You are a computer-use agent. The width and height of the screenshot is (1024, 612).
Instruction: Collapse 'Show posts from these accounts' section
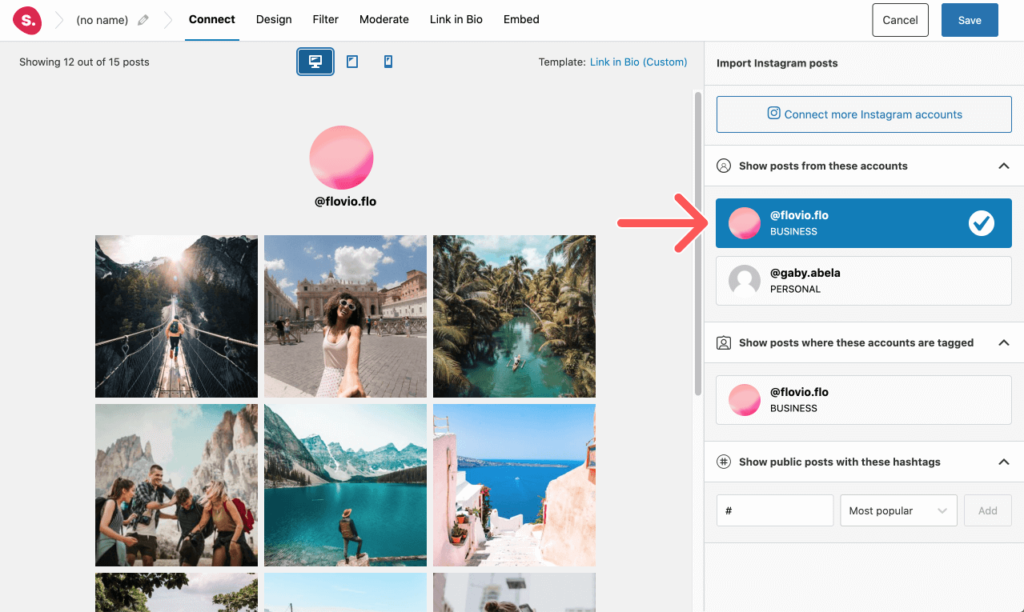coord(1004,166)
